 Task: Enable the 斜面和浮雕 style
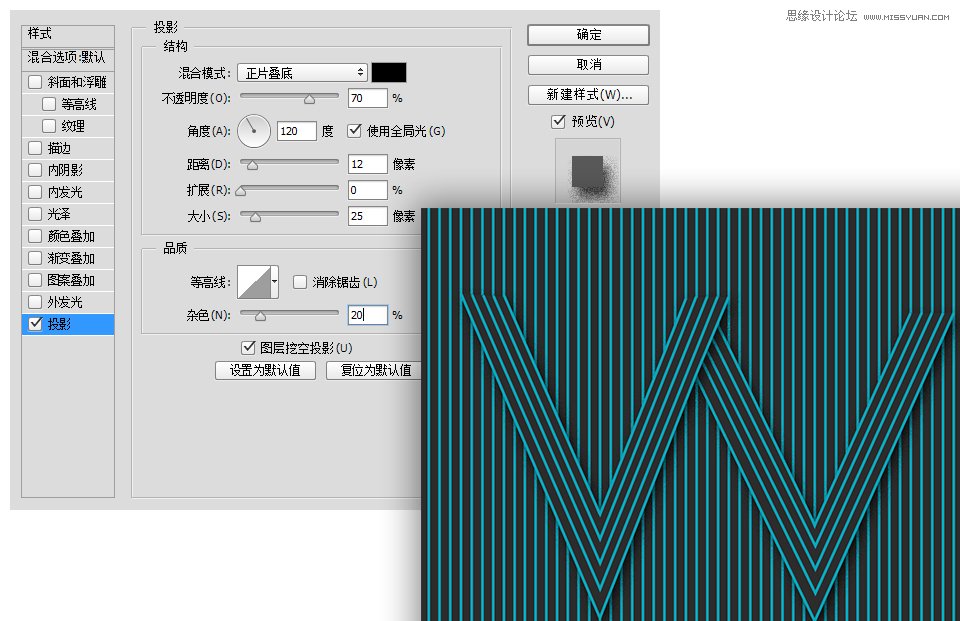[35, 81]
